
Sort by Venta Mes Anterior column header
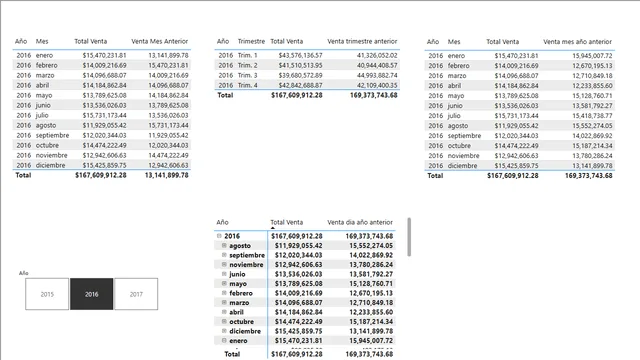pos(160,41)
